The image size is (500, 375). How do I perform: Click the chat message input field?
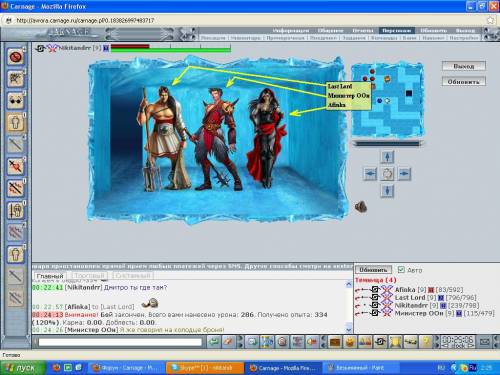120,342
